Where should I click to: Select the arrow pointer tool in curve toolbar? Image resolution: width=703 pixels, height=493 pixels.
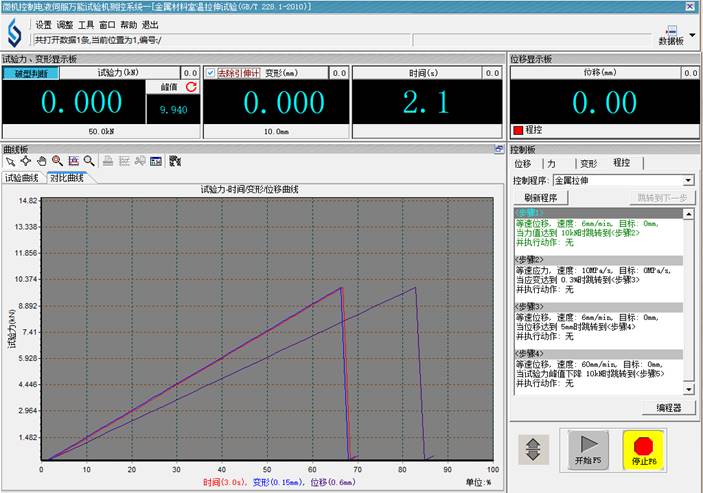coord(10,160)
